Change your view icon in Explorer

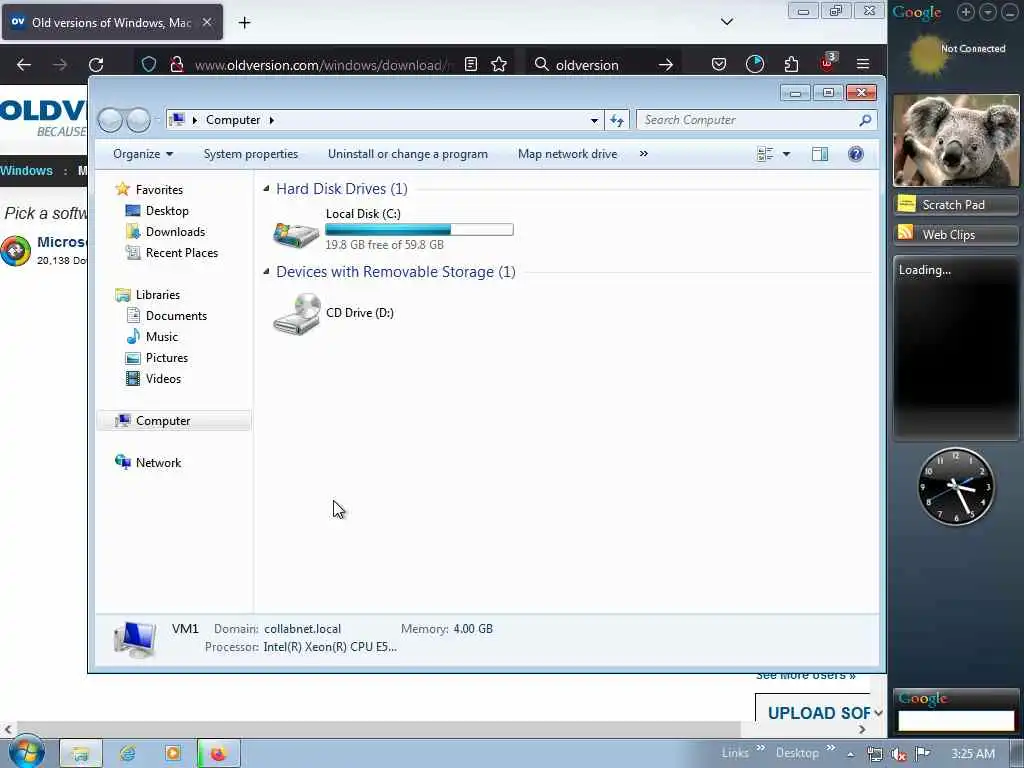[x=765, y=154]
